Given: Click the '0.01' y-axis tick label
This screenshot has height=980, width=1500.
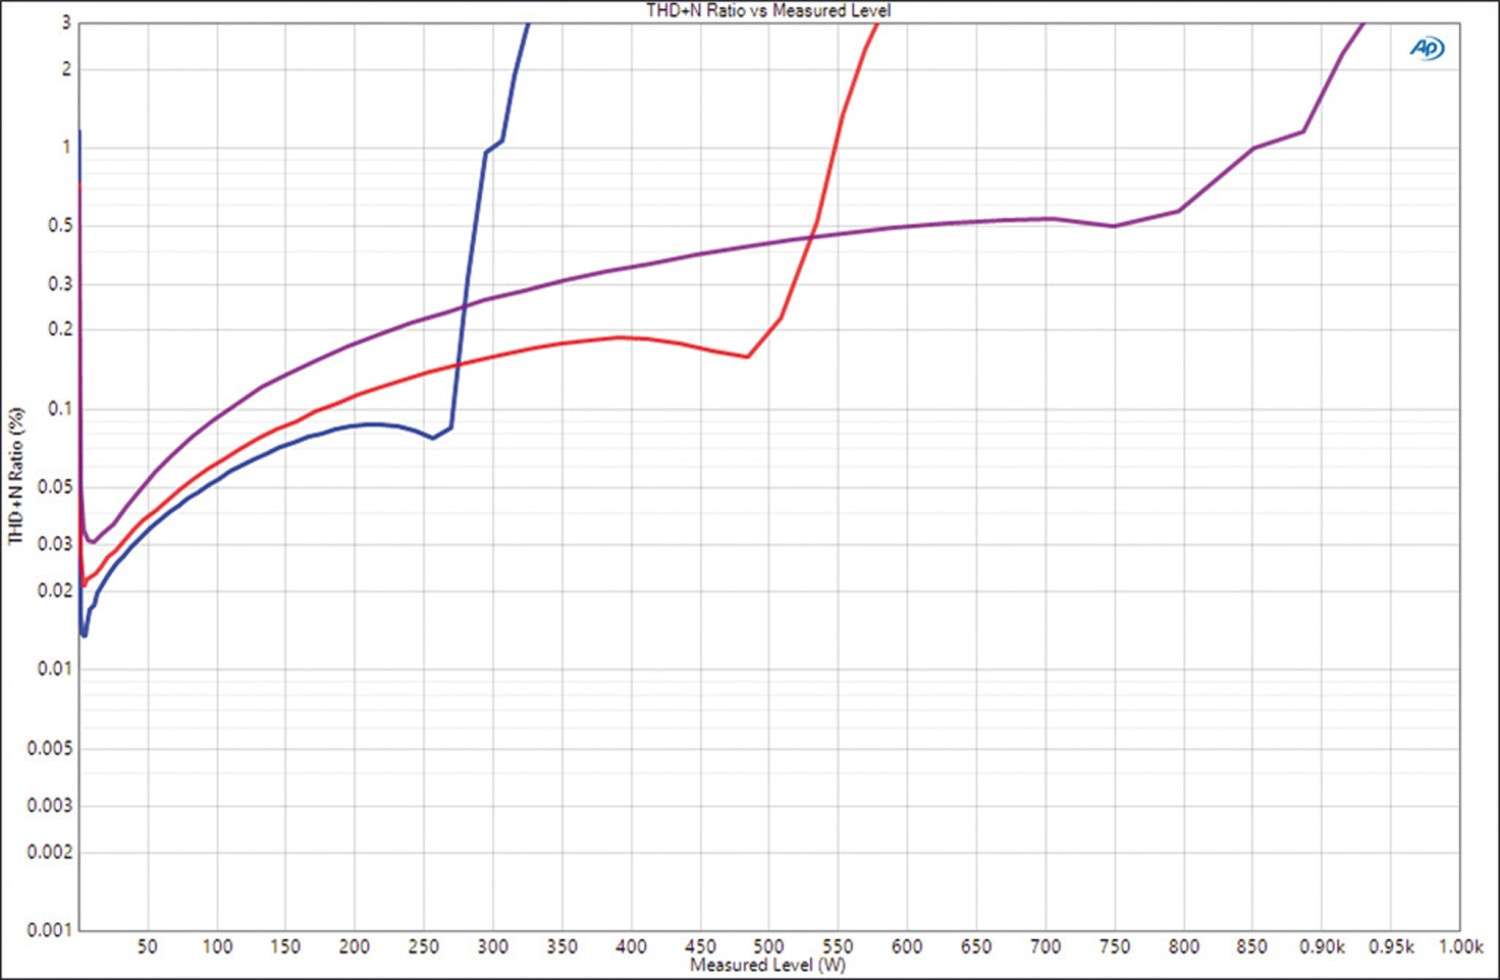Looking at the screenshot, I should [55, 668].
